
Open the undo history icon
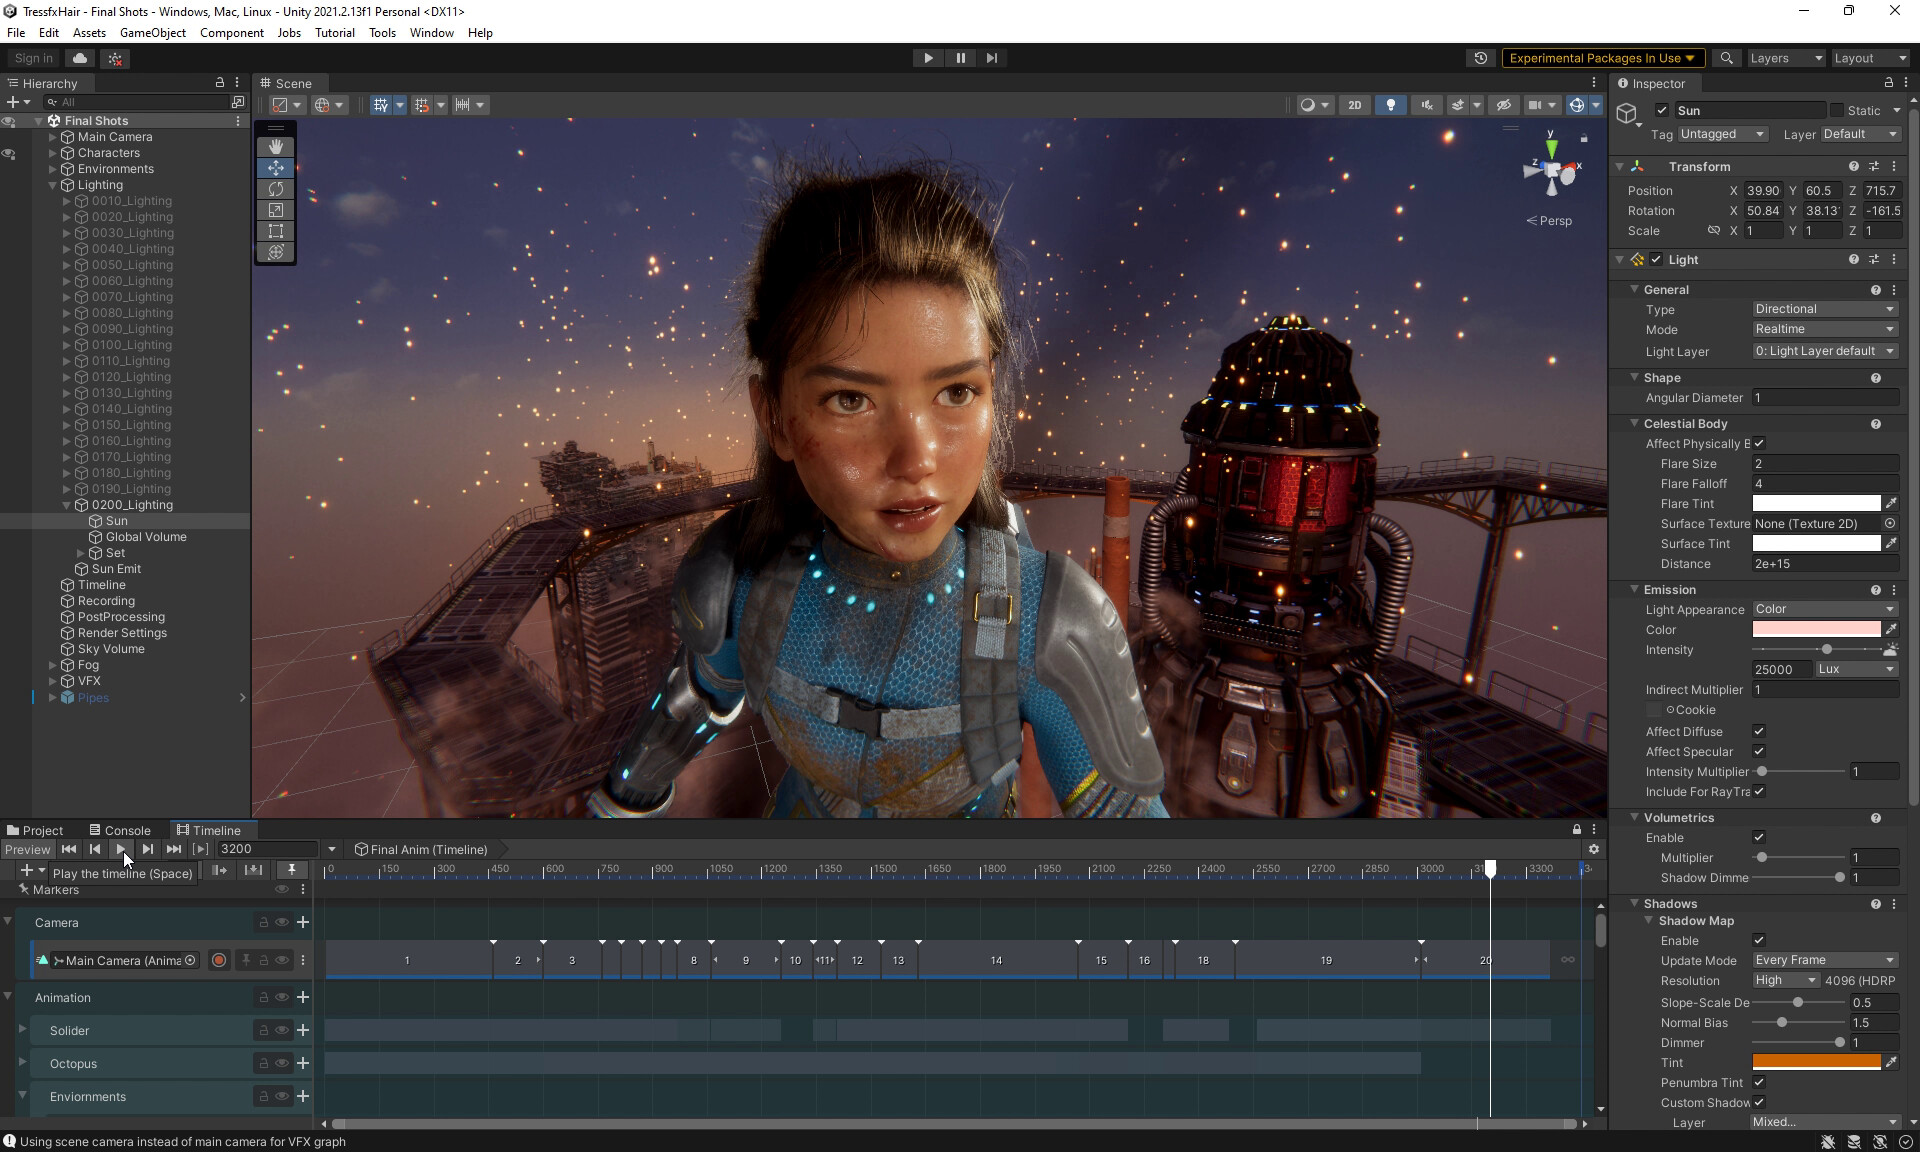(x=1480, y=58)
